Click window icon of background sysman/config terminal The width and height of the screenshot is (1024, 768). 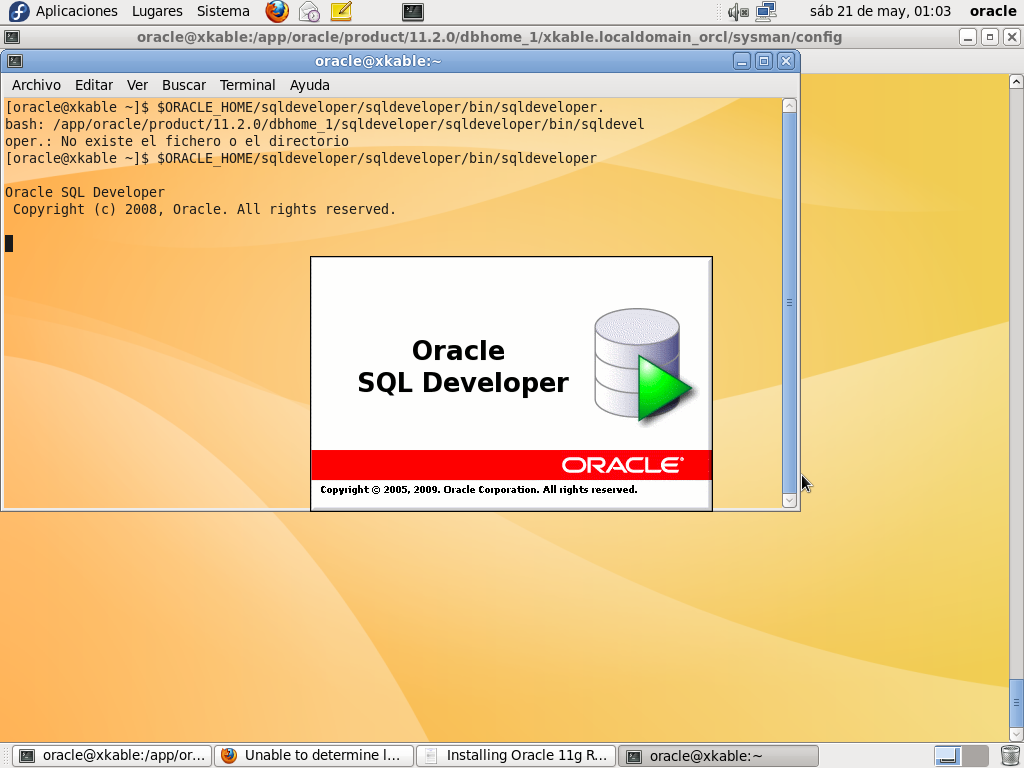pyautogui.click(x=12, y=37)
